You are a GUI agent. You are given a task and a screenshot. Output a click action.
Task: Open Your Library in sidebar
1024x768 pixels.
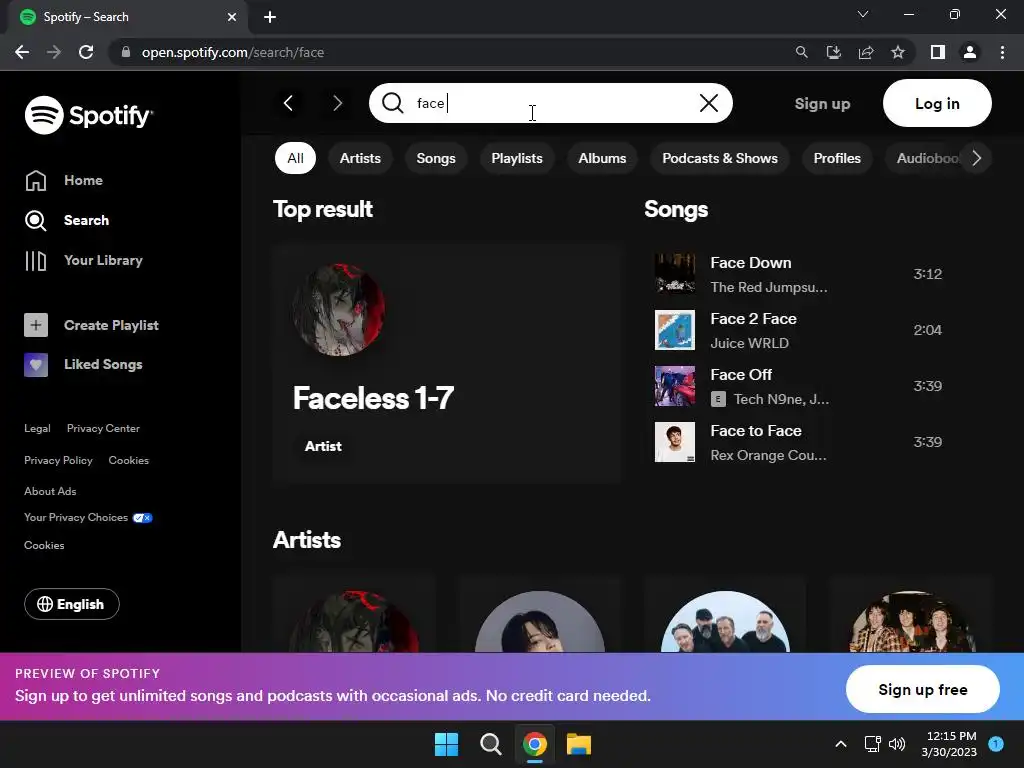(84, 260)
